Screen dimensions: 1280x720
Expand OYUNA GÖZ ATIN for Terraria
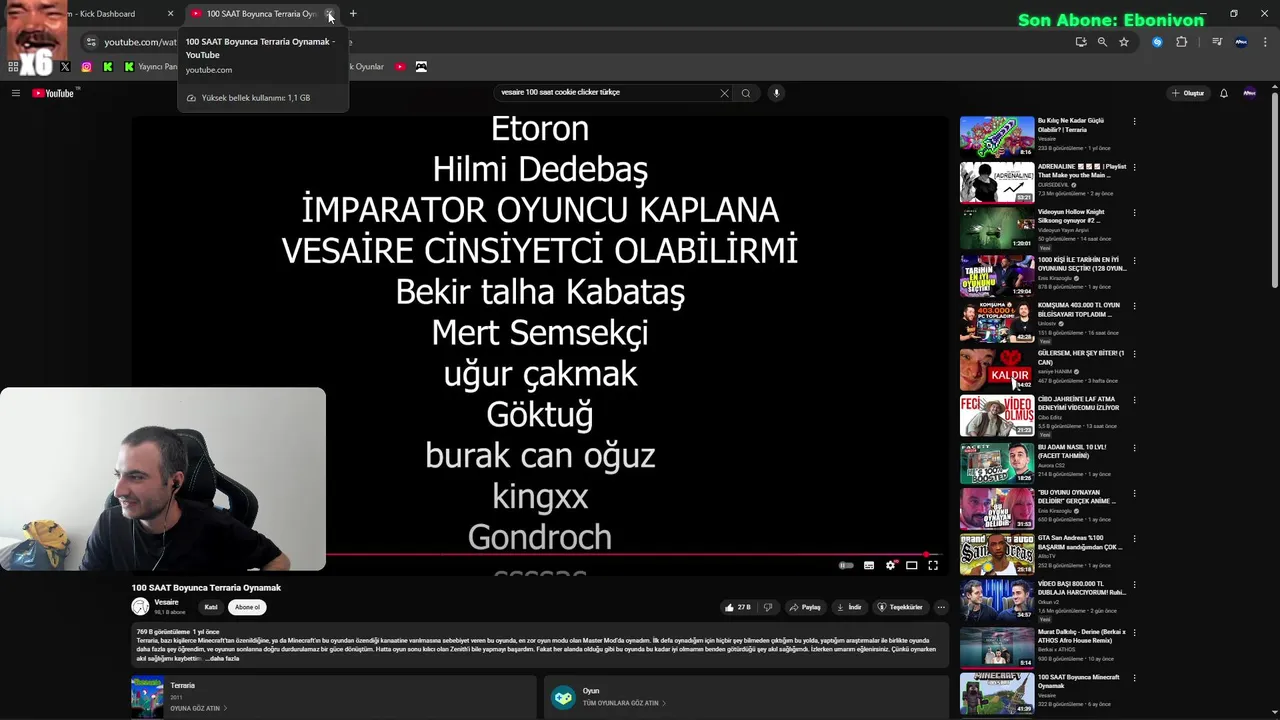(x=198, y=708)
